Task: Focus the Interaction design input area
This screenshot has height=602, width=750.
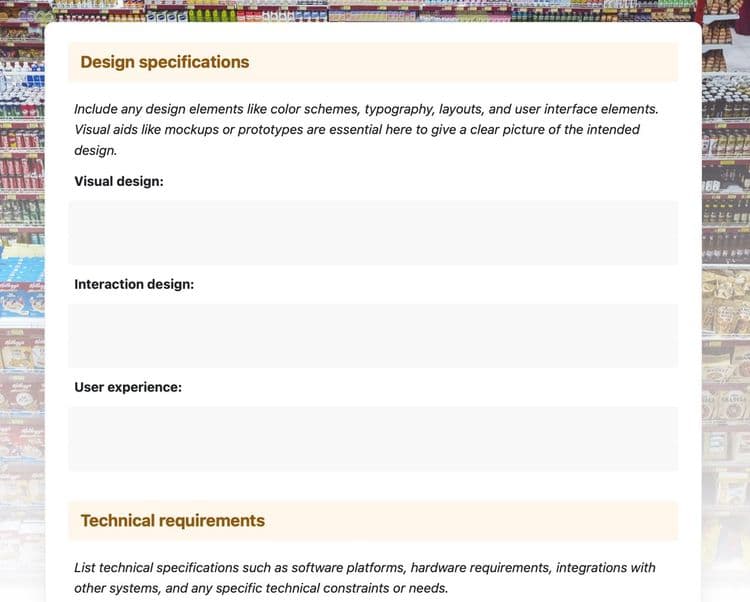Action: point(373,336)
